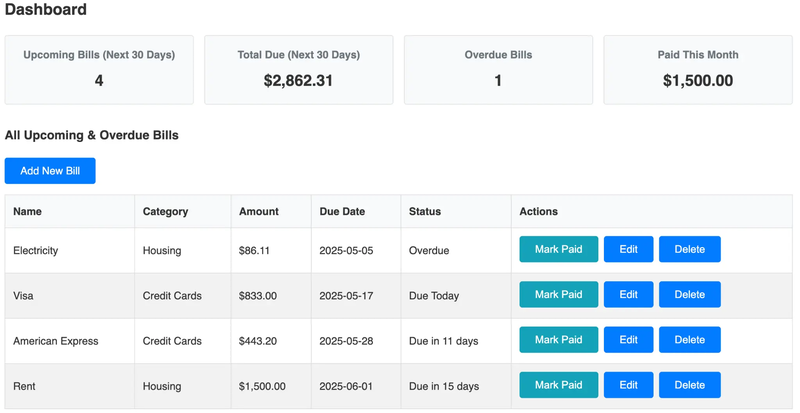
Task: Select the Rent name cell
Action: coord(70,386)
